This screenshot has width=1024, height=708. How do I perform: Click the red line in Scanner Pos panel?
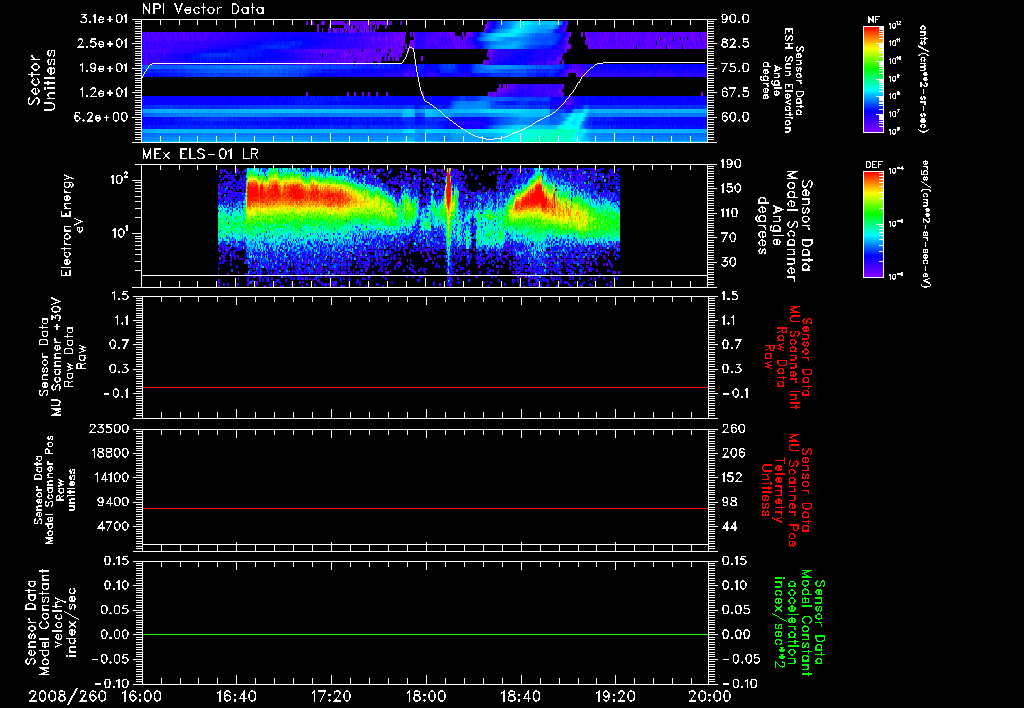point(424,509)
